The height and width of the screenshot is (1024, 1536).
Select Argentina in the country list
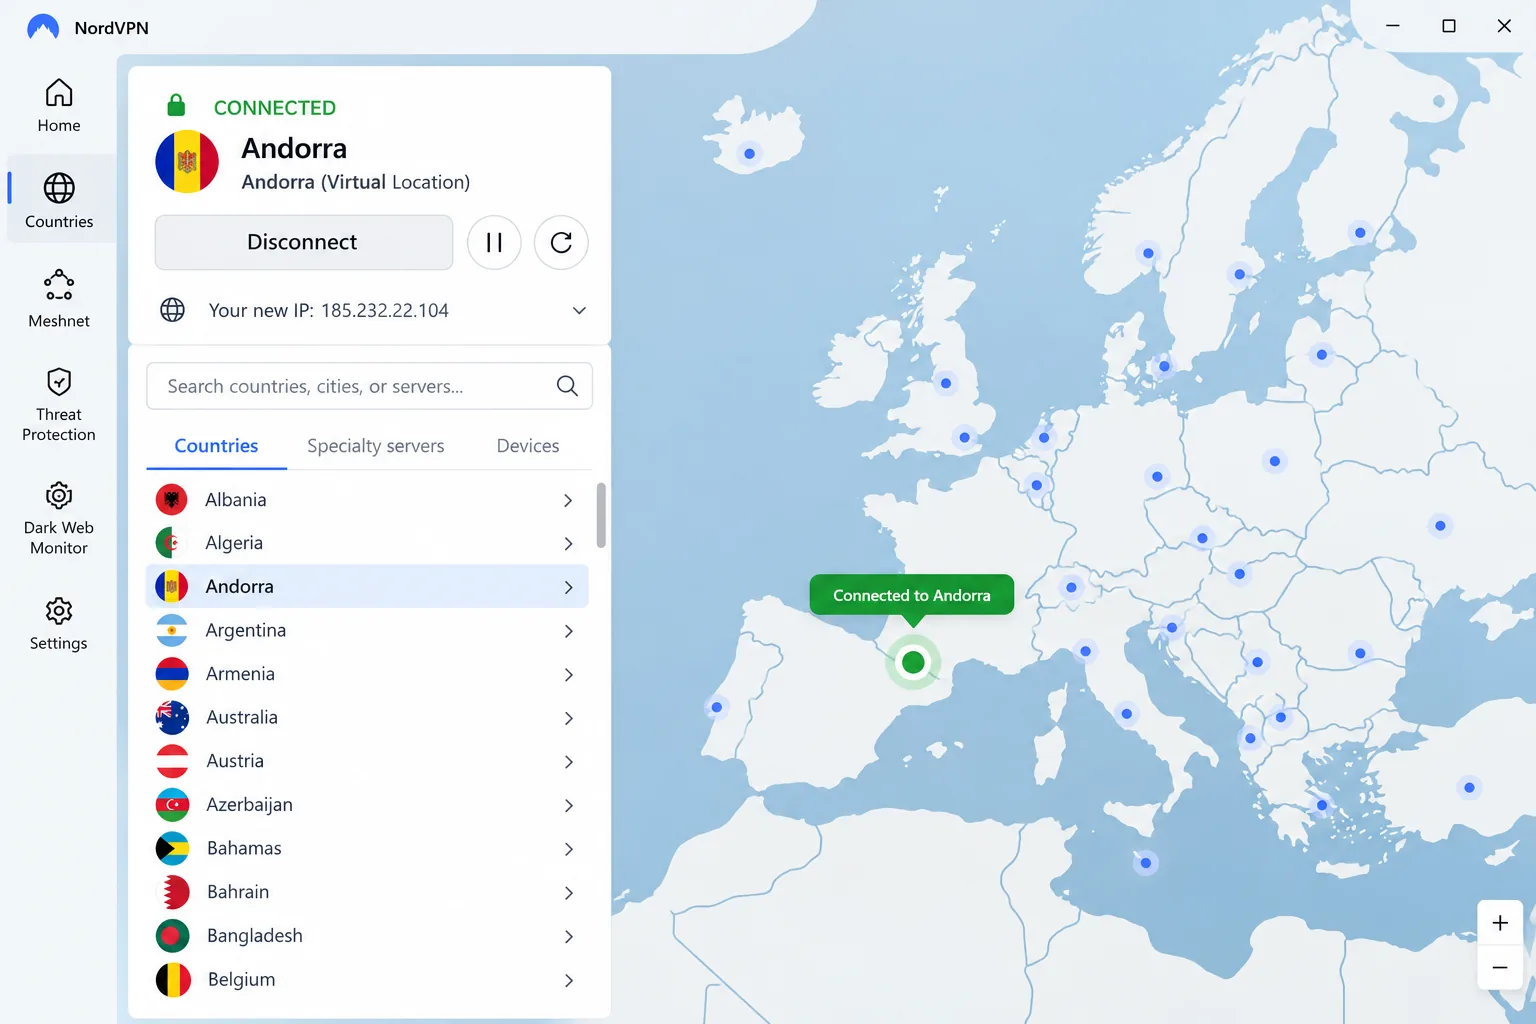[x=367, y=630]
